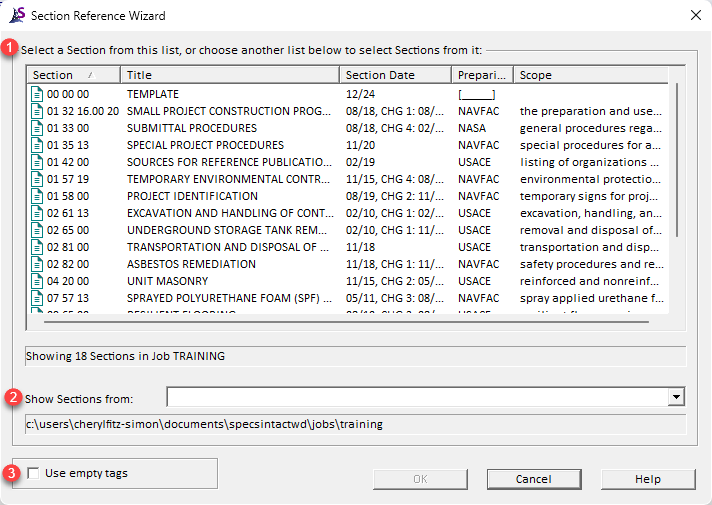Select the PROJECT IDENTIFICATION title
Screen dimensions: 712x505
pos(192,196)
